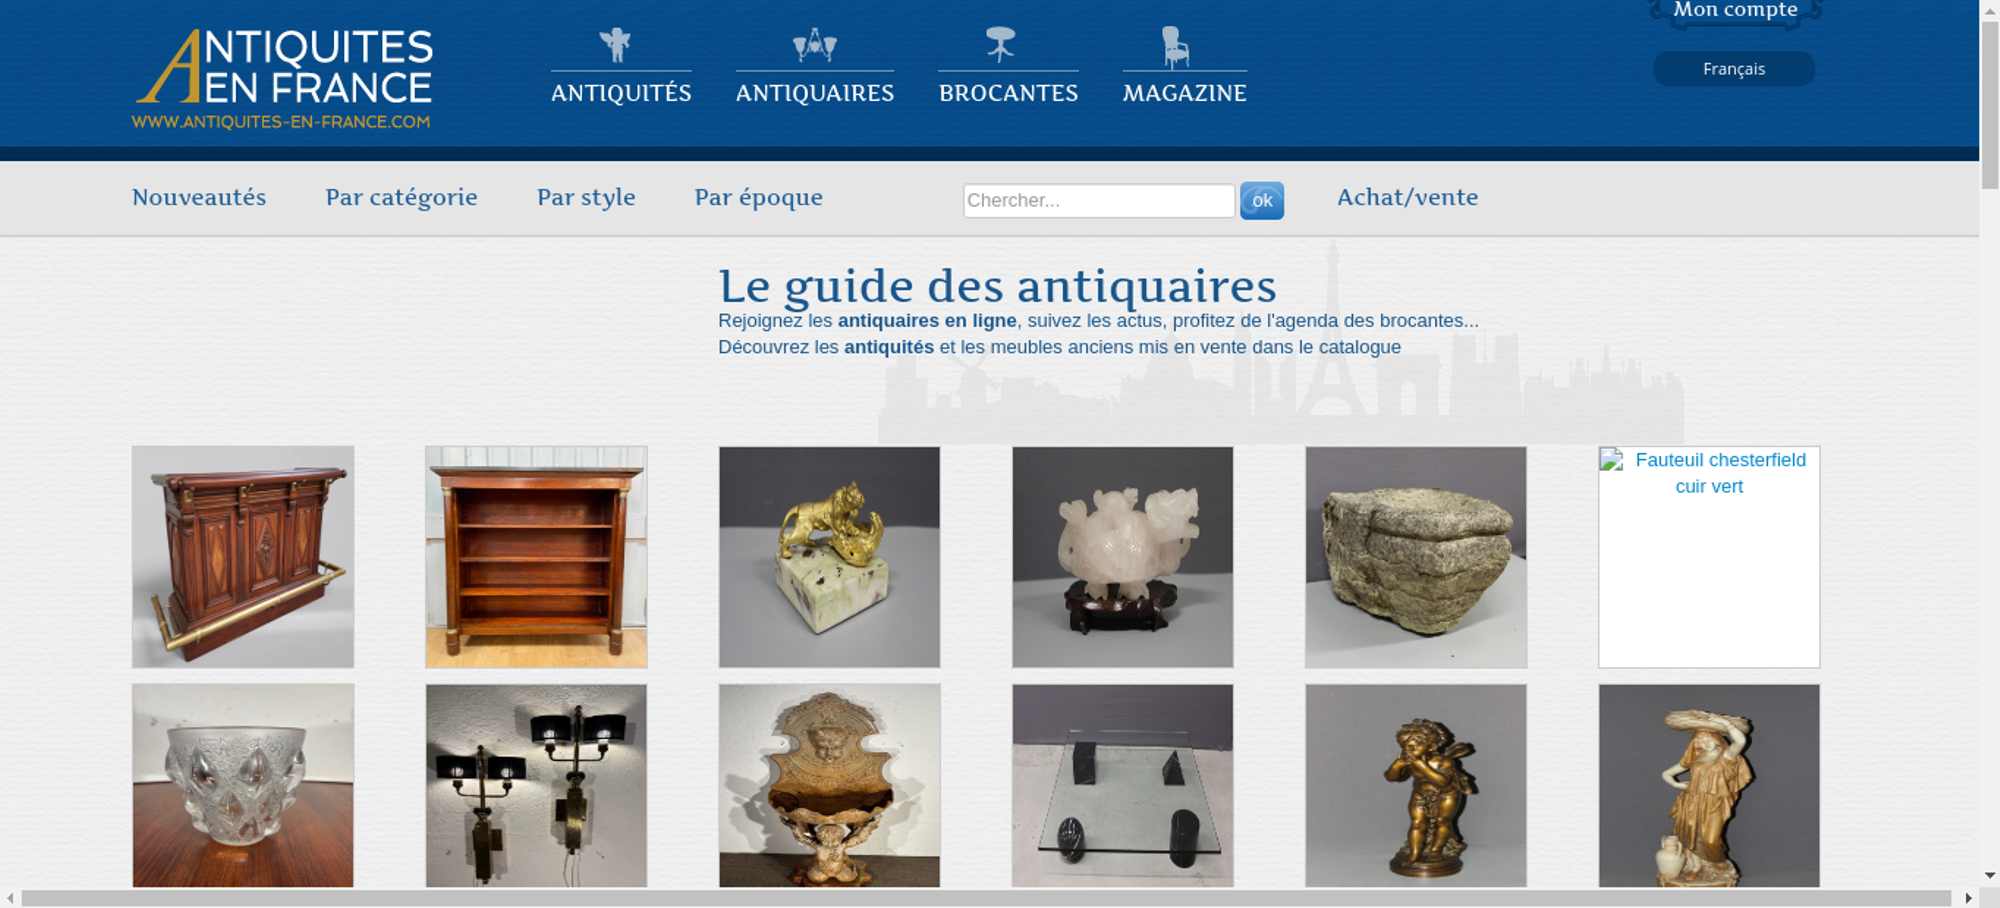The width and height of the screenshot is (2000, 908).
Task: Open the Par style menu
Action: pos(586,197)
